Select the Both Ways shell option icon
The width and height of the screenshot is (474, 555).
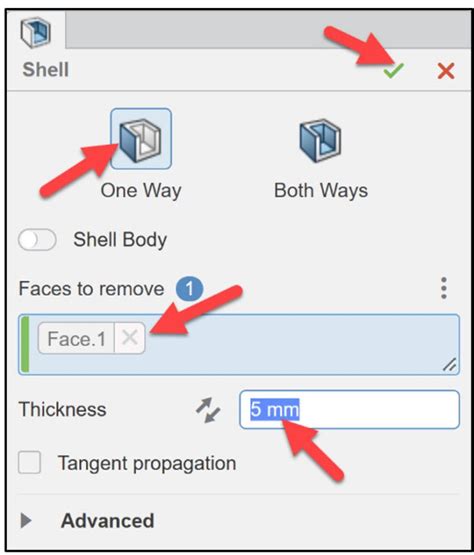pos(320,140)
